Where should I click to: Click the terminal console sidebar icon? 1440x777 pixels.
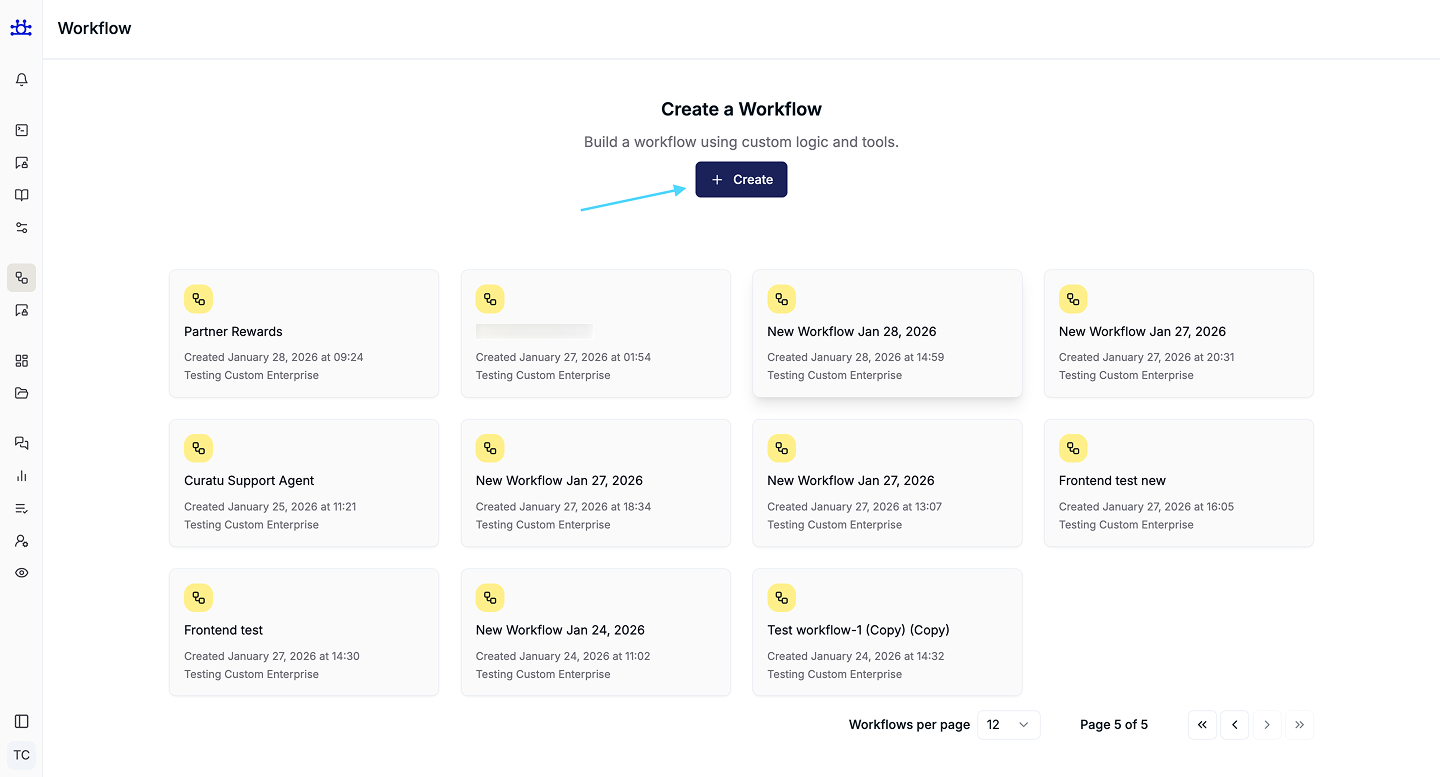pos(21,130)
